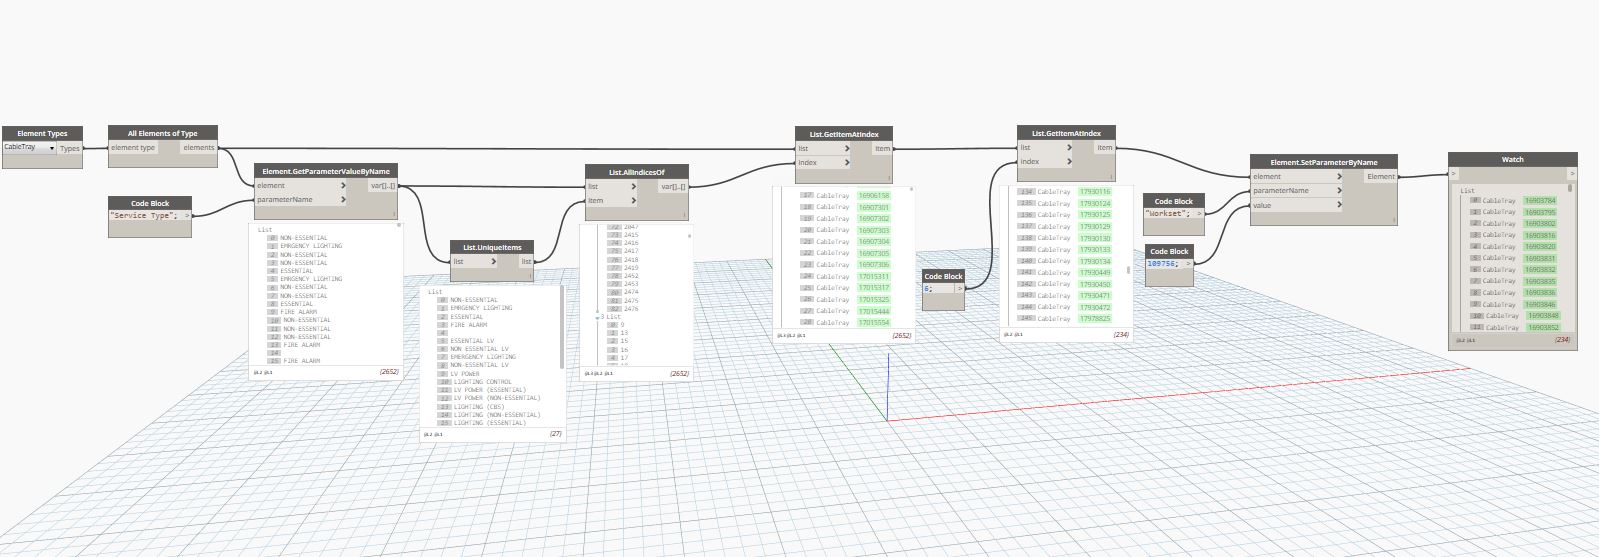Image resolution: width=1599 pixels, height=557 pixels.
Task: Click the List.UniqueItems preview scrollbar
Action: pyautogui.click(x=563, y=328)
